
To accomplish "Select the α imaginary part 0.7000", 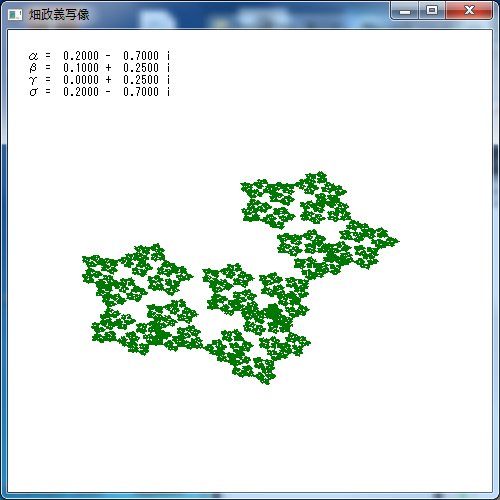I will tap(141, 56).
